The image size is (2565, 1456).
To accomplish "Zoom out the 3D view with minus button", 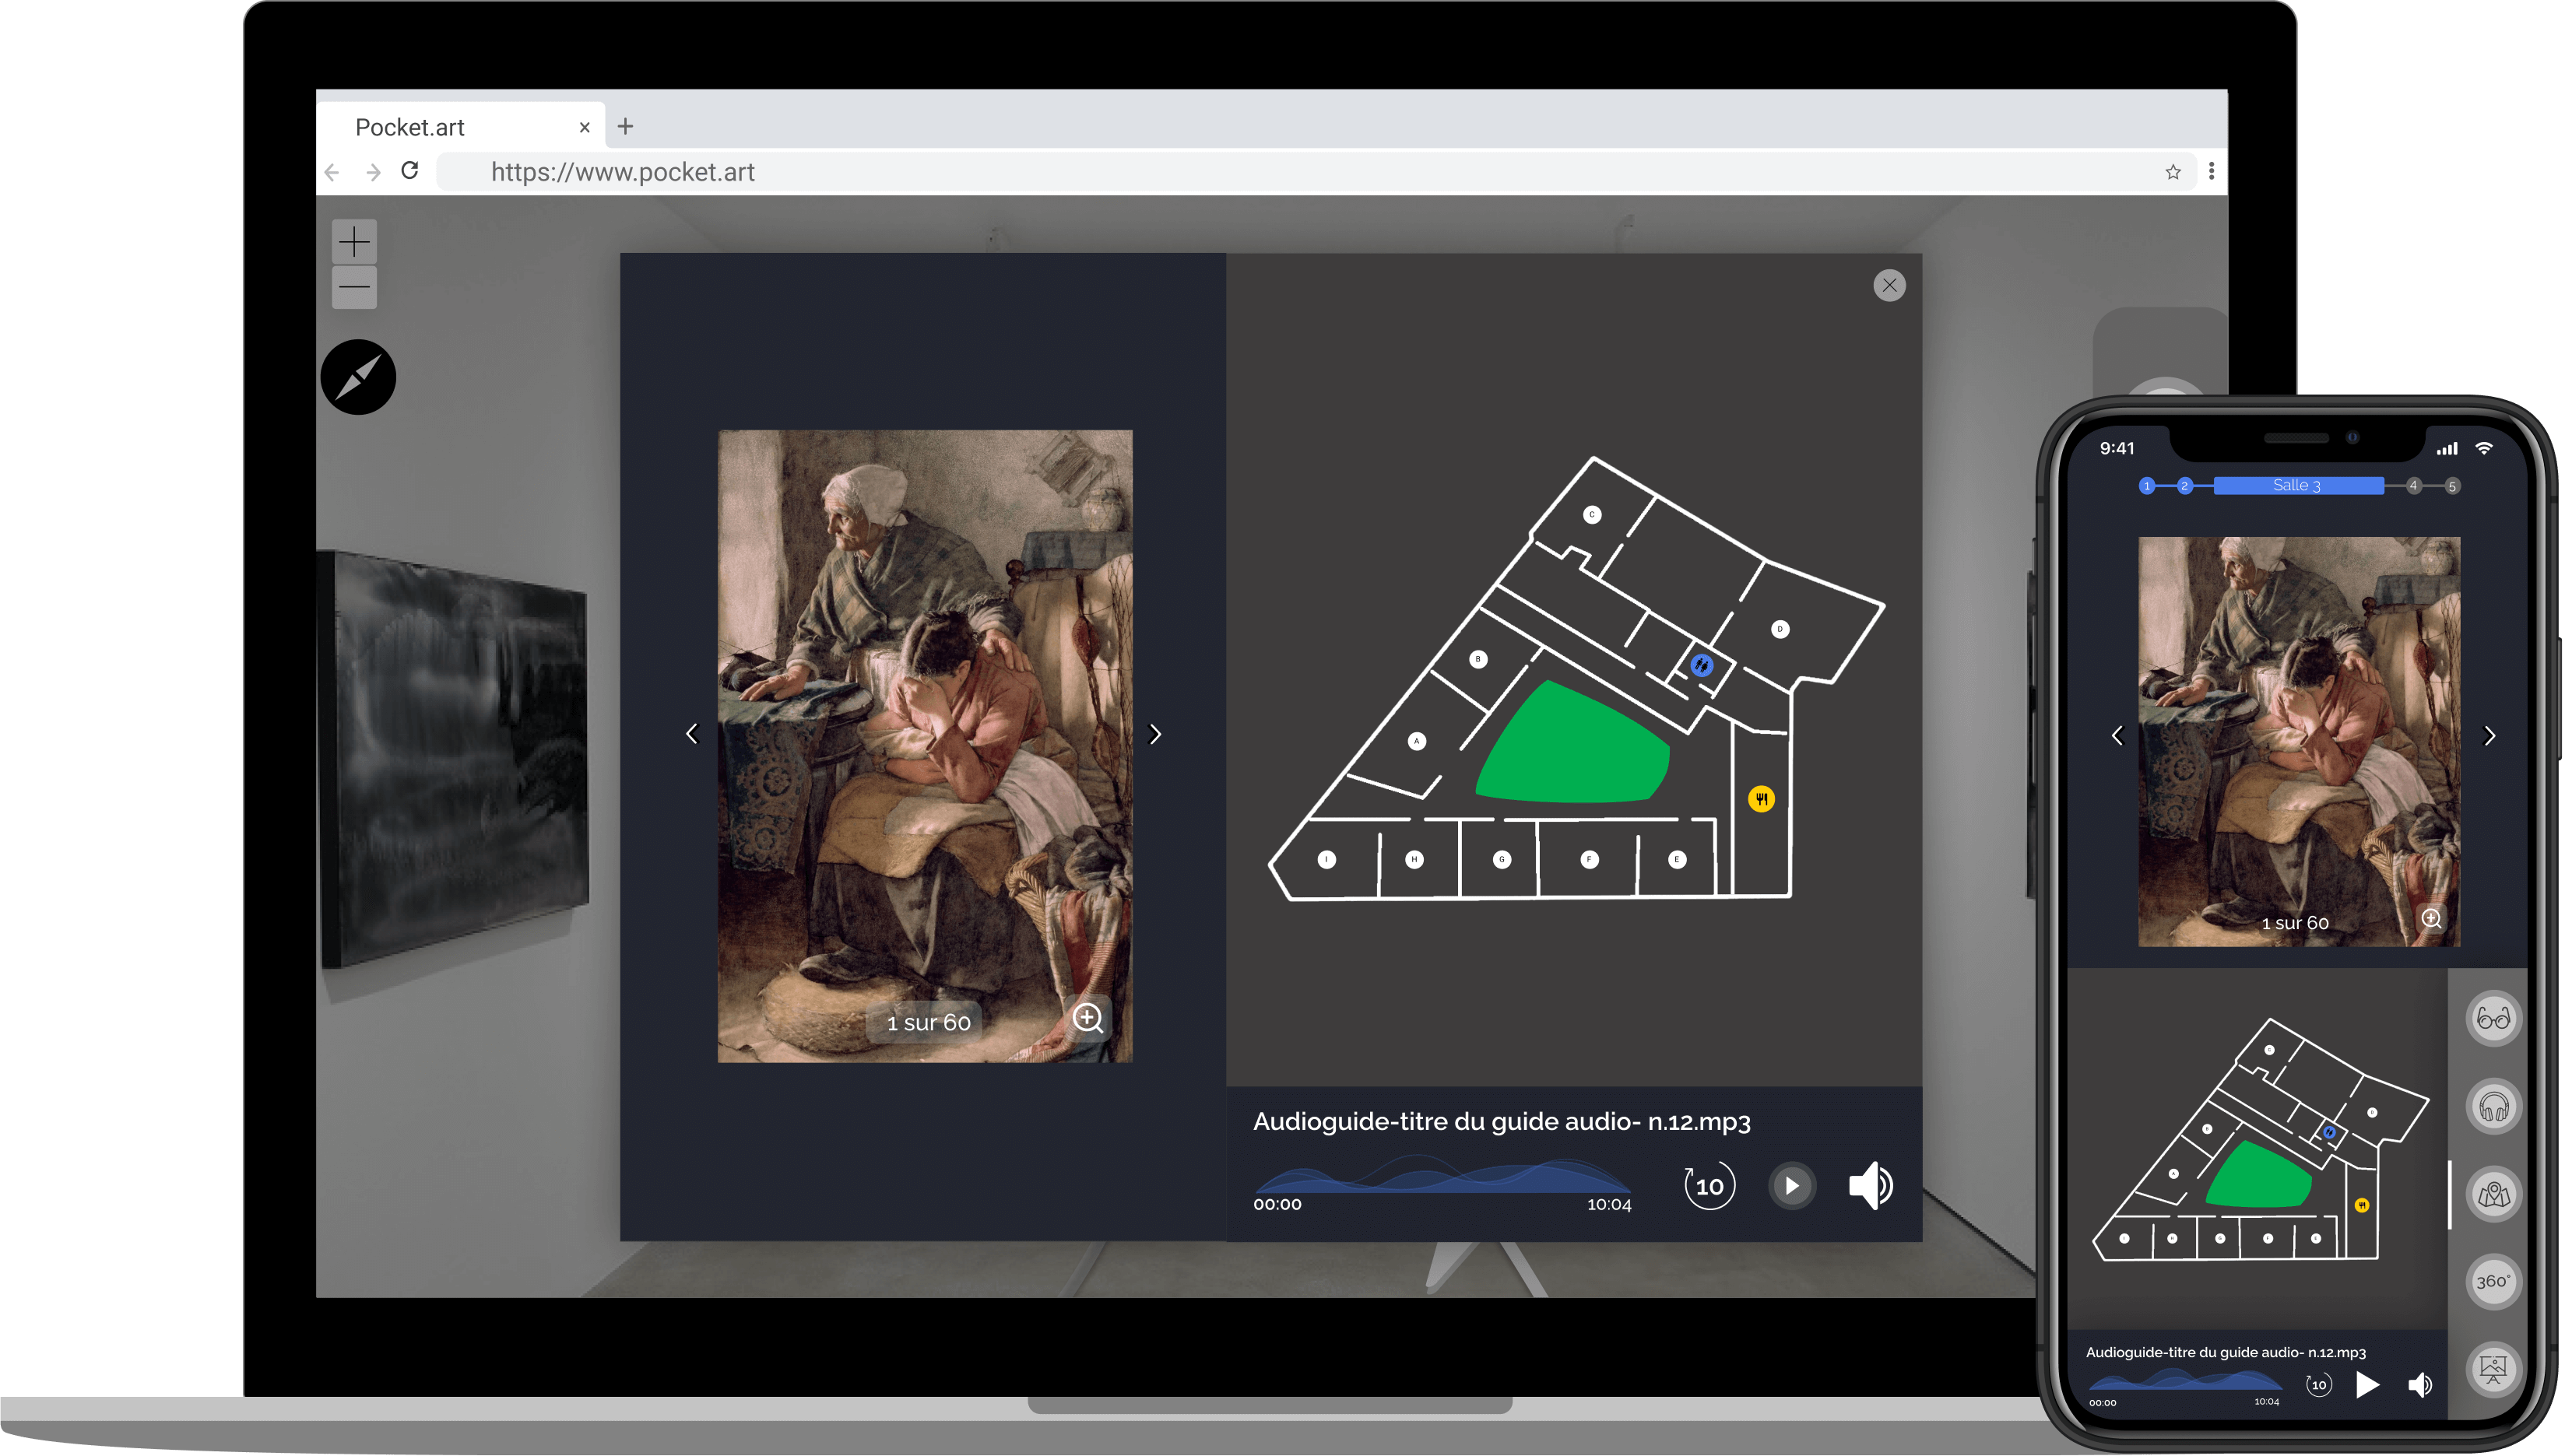I will pyautogui.click(x=354, y=287).
